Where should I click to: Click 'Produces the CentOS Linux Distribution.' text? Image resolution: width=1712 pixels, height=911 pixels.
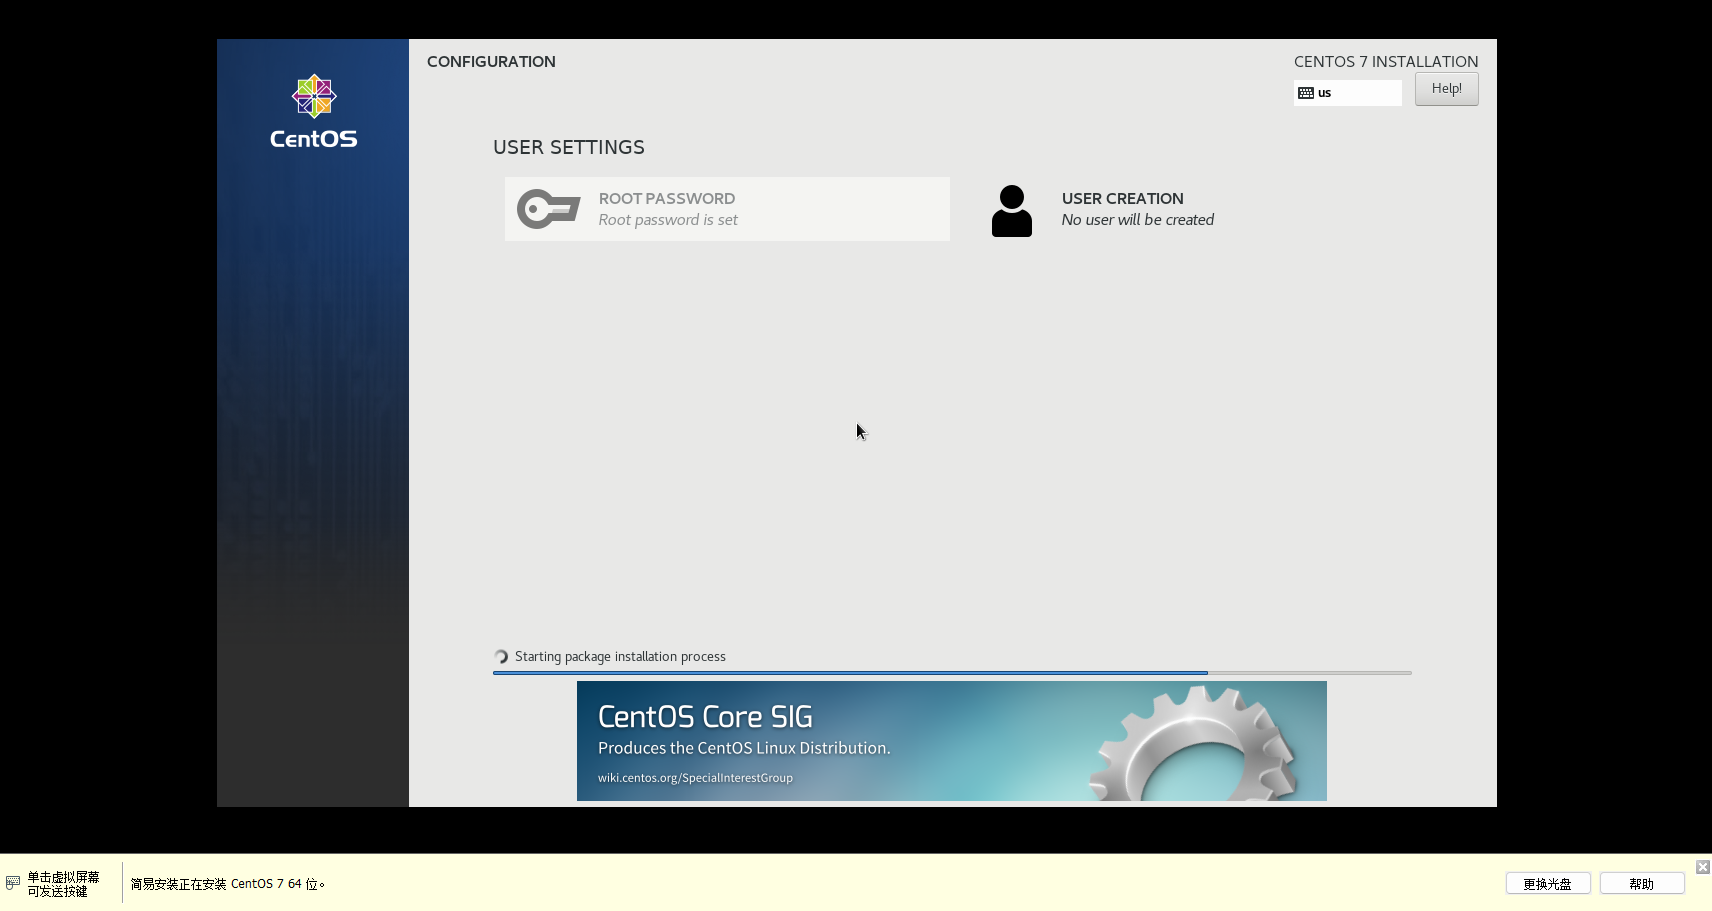(744, 748)
